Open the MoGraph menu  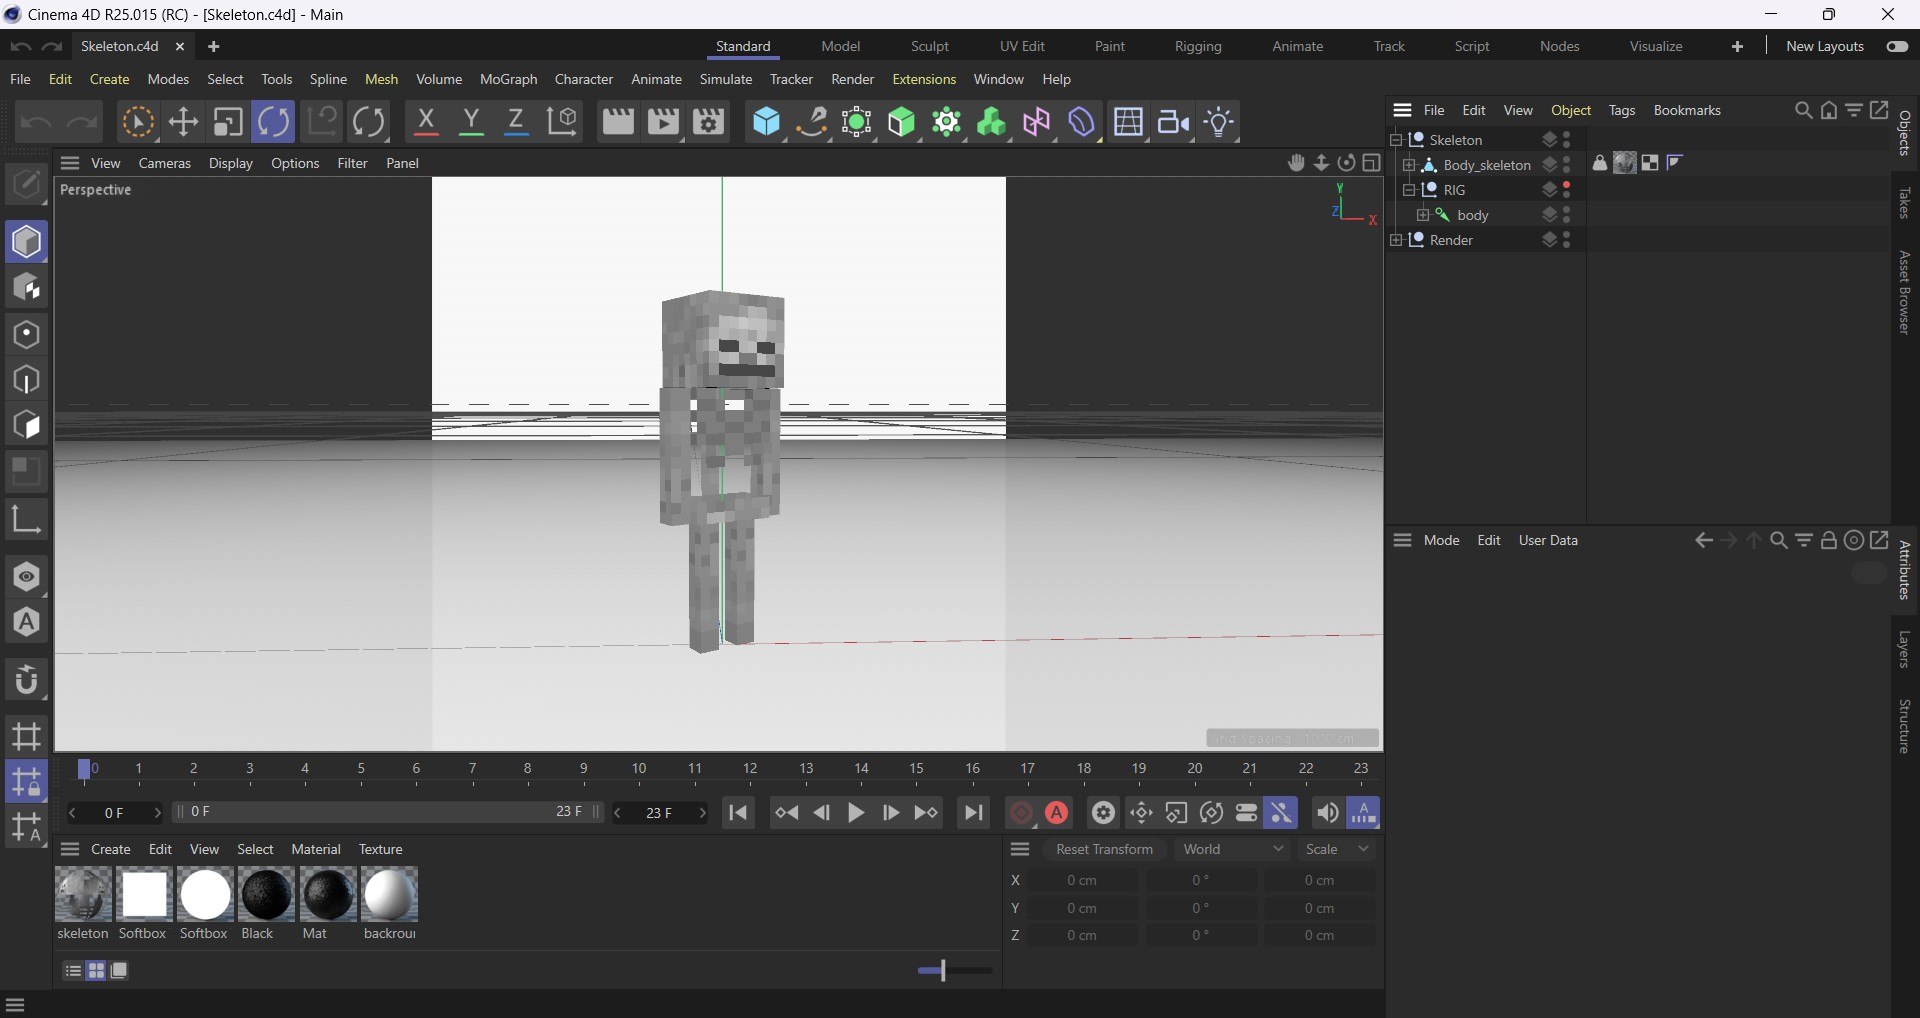click(x=508, y=79)
